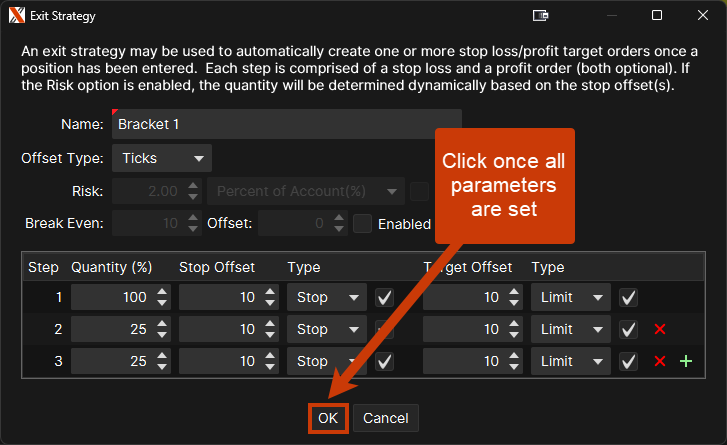Image resolution: width=727 pixels, height=445 pixels.
Task: Uncheck step 2 target limit checkbox
Action: 628,329
